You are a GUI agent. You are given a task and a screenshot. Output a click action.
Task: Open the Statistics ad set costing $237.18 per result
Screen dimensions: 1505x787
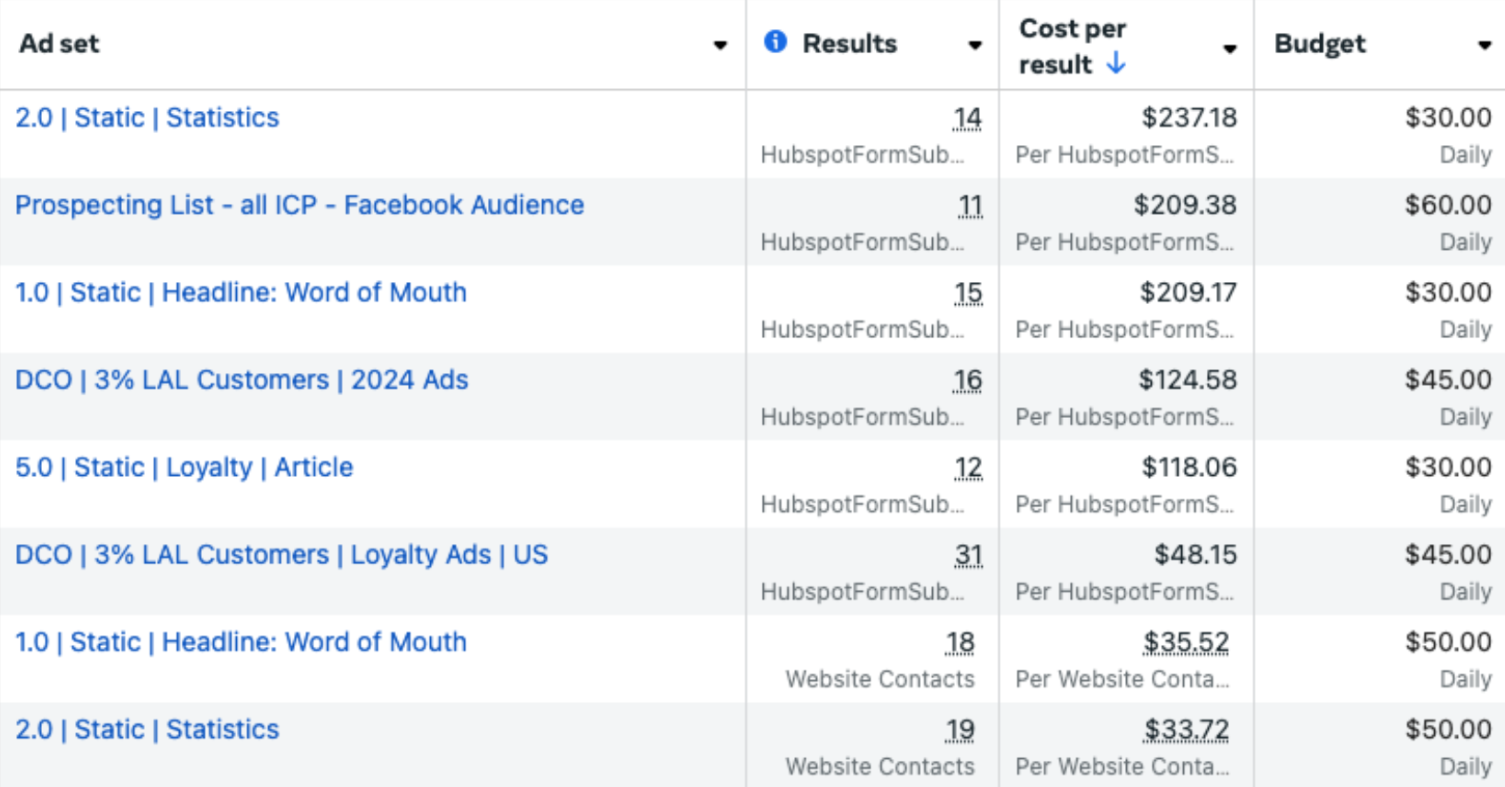tap(147, 117)
